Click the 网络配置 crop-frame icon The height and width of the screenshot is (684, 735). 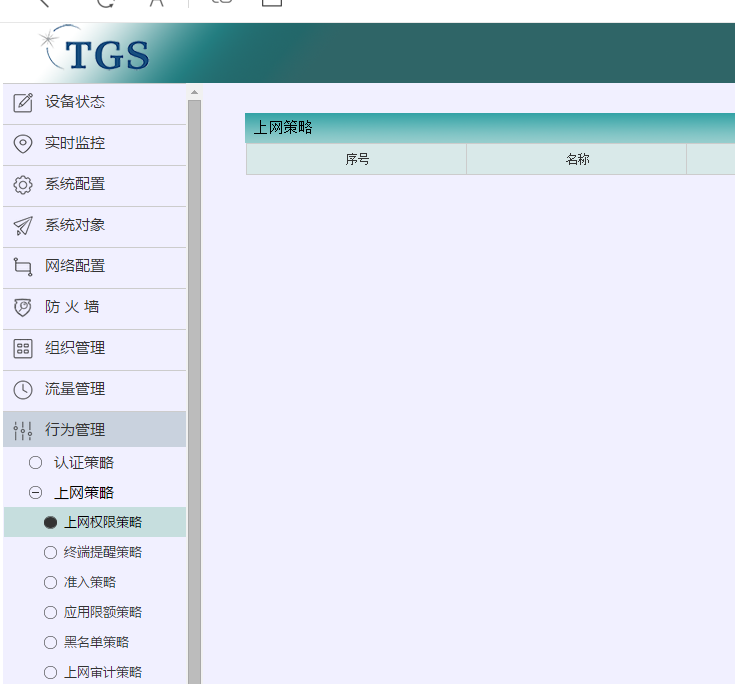click(x=23, y=267)
